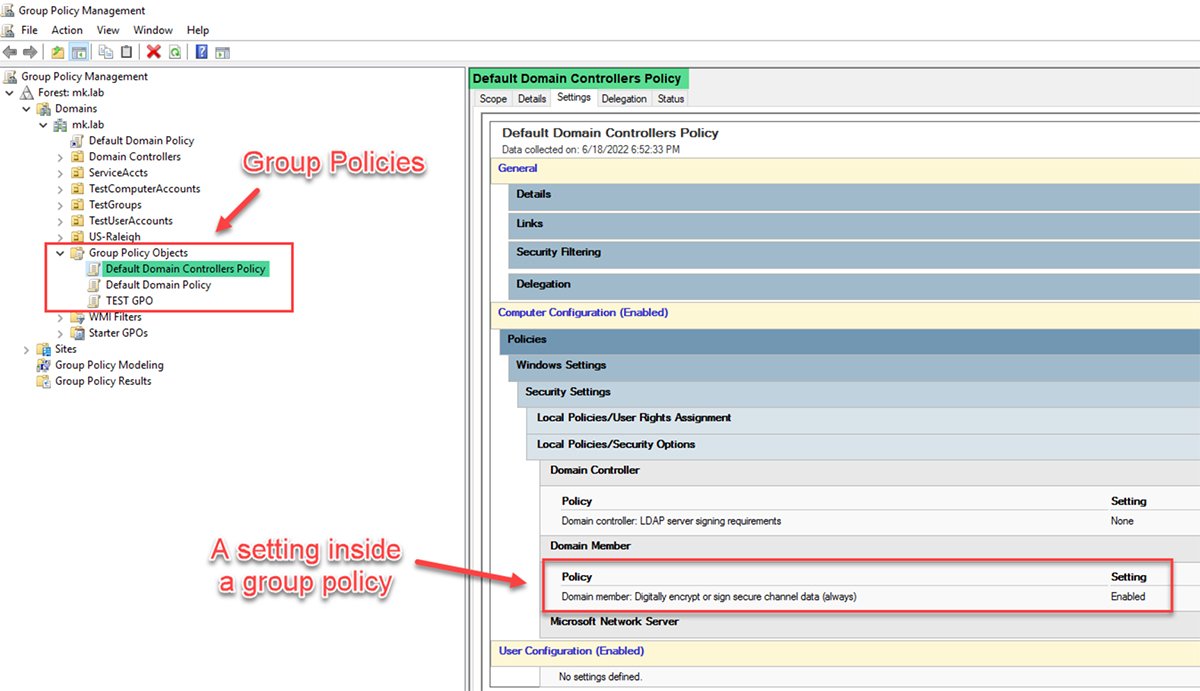Open the Action menu
The image size is (1200, 691).
click(x=66, y=29)
